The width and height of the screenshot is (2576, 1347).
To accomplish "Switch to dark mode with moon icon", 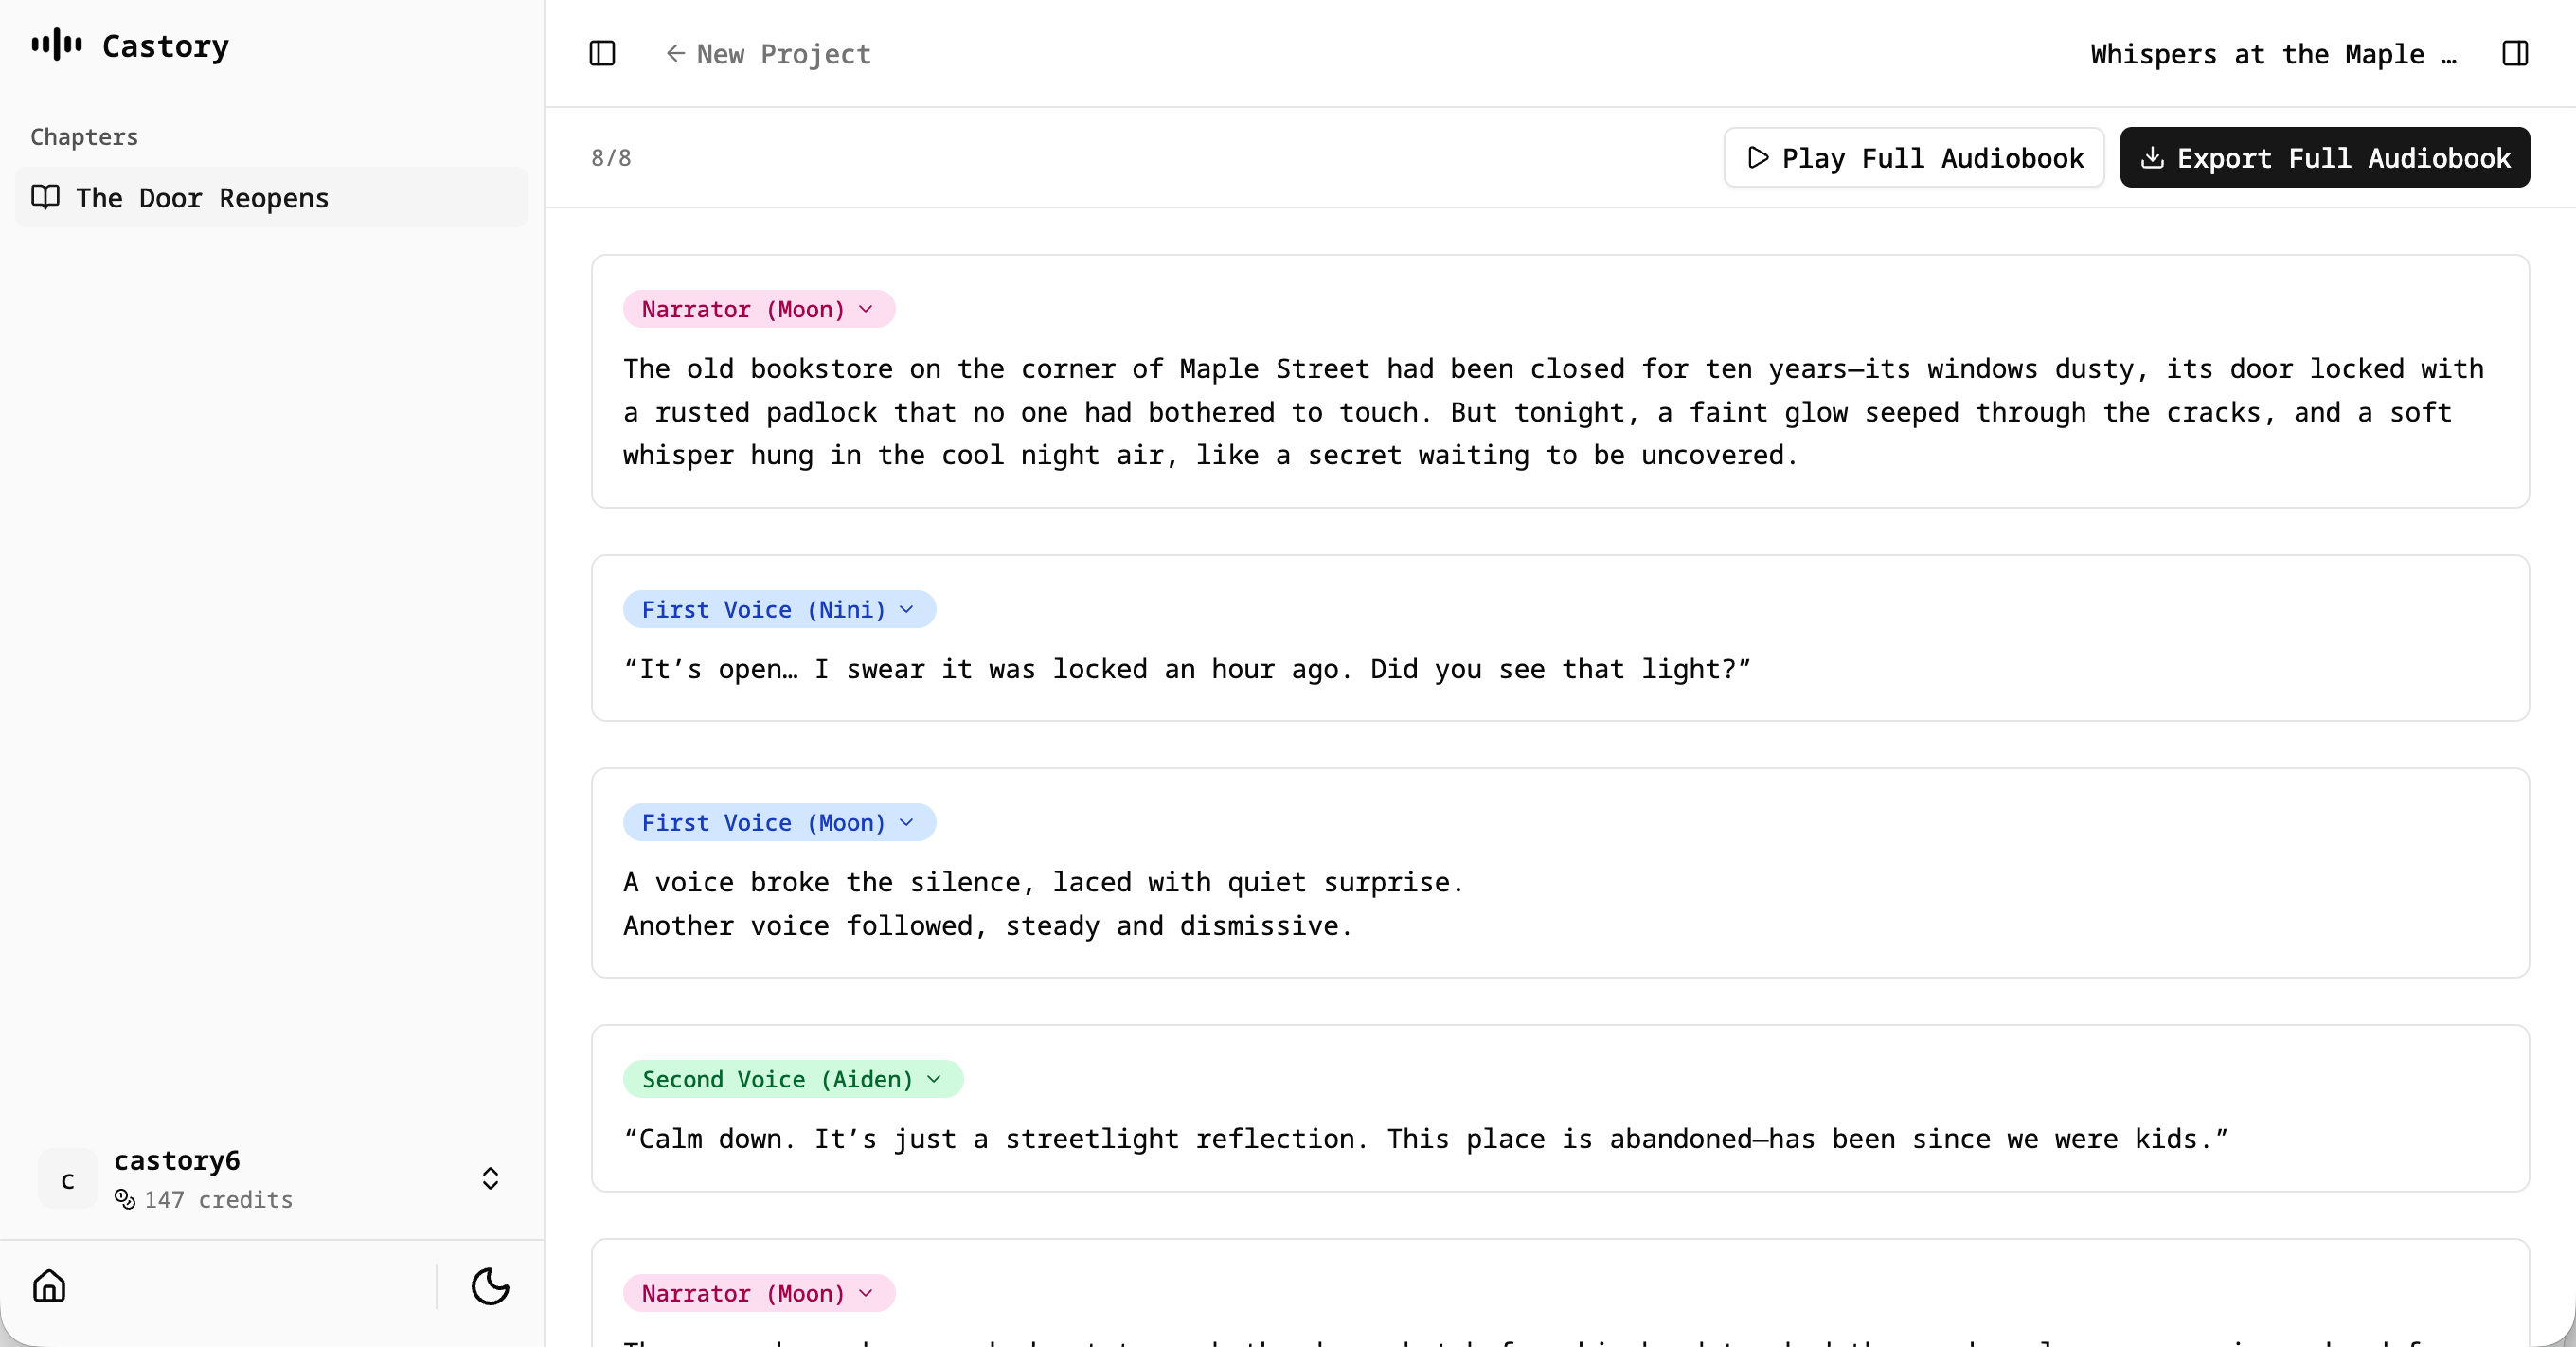I will pyautogui.click(x=490, y=1285).
